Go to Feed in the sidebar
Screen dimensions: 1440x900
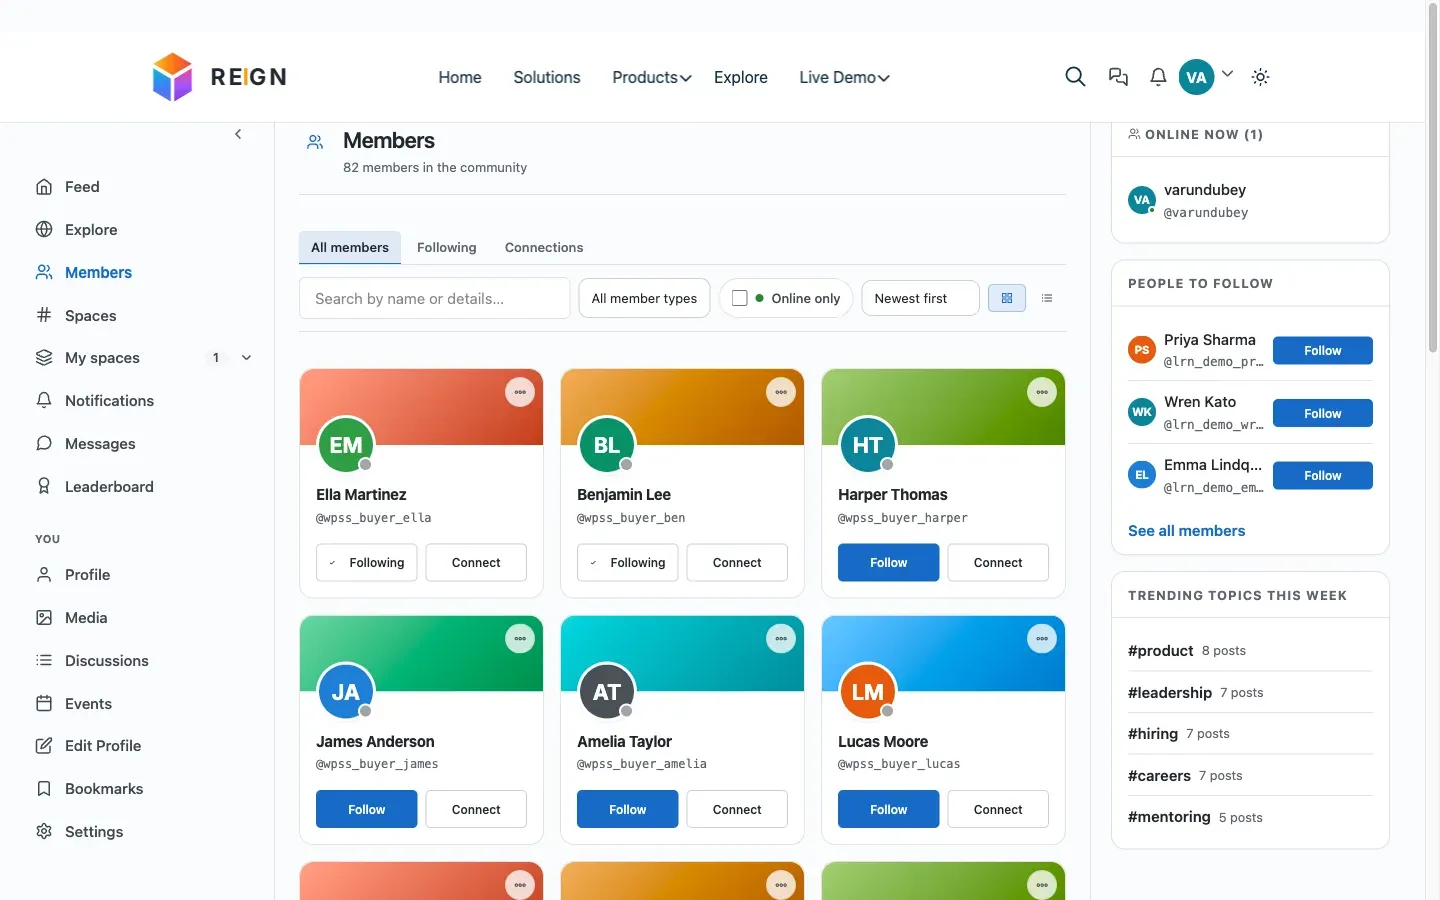(x=82, y=187)
